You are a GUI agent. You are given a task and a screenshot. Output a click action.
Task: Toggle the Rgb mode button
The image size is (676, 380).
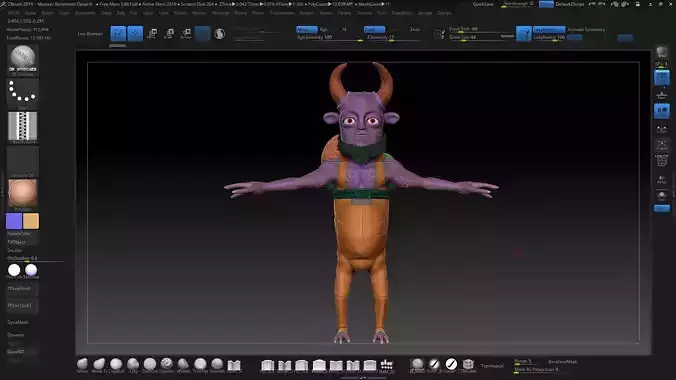(323, 29)
